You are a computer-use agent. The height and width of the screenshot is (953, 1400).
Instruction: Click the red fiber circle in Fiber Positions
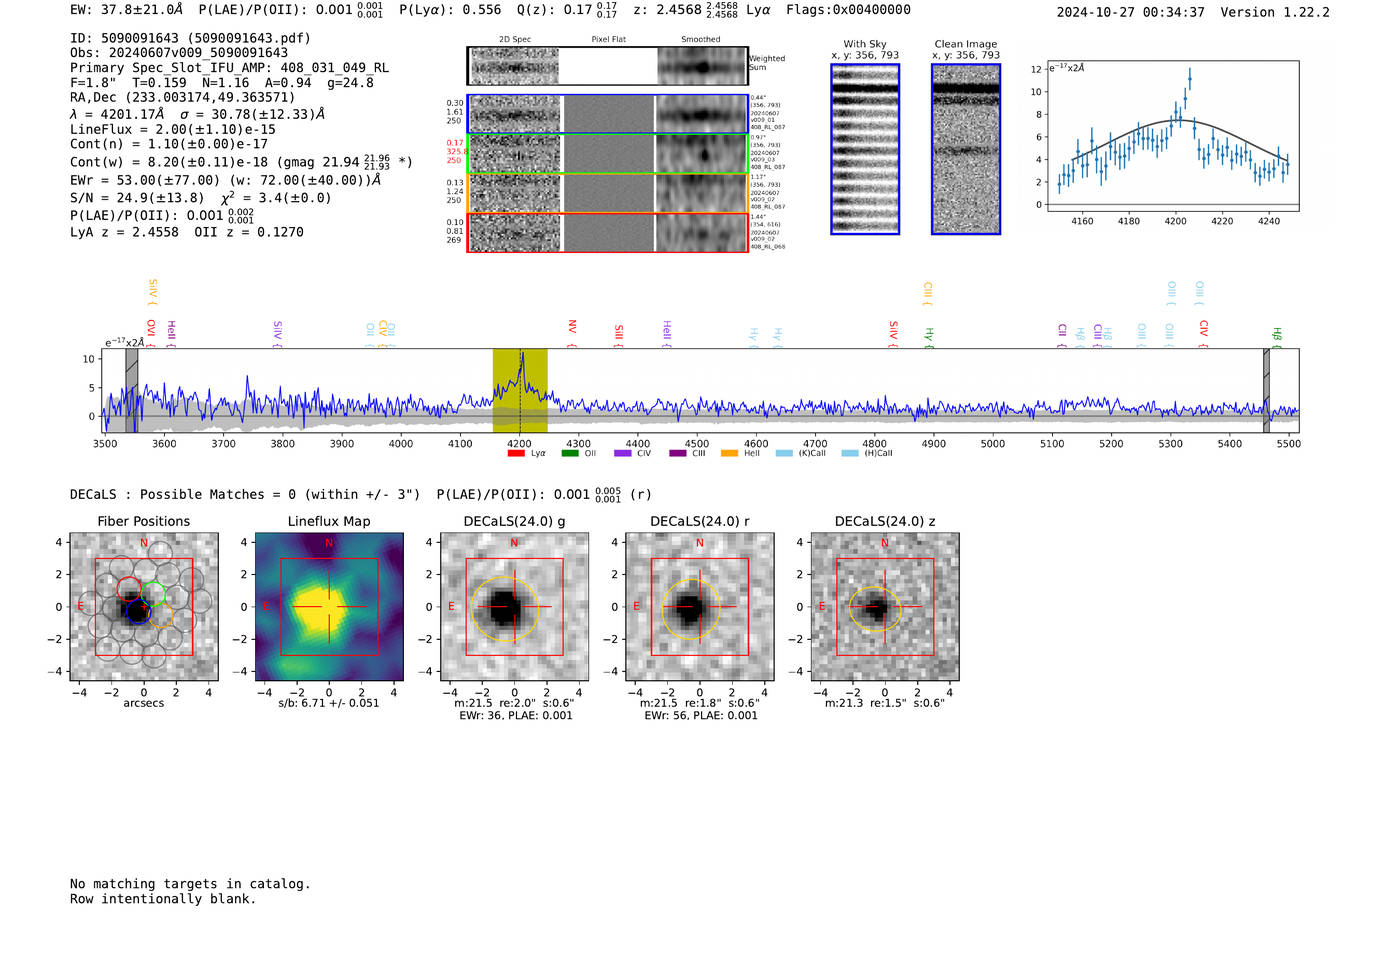pyautogui.click(x=128, y=589)
